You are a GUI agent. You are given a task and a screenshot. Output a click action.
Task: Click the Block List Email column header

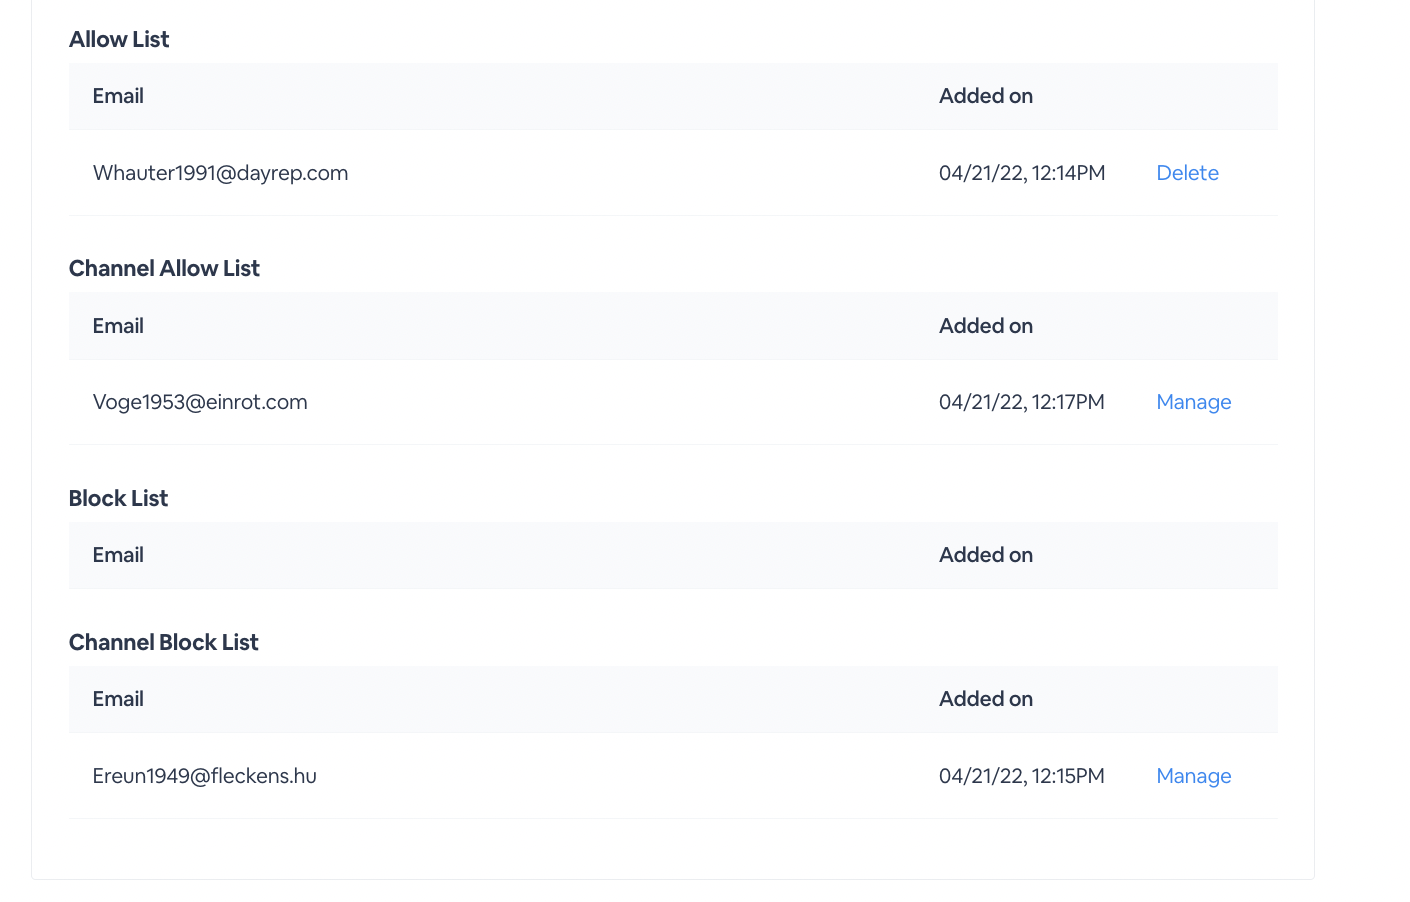point(118,555)
